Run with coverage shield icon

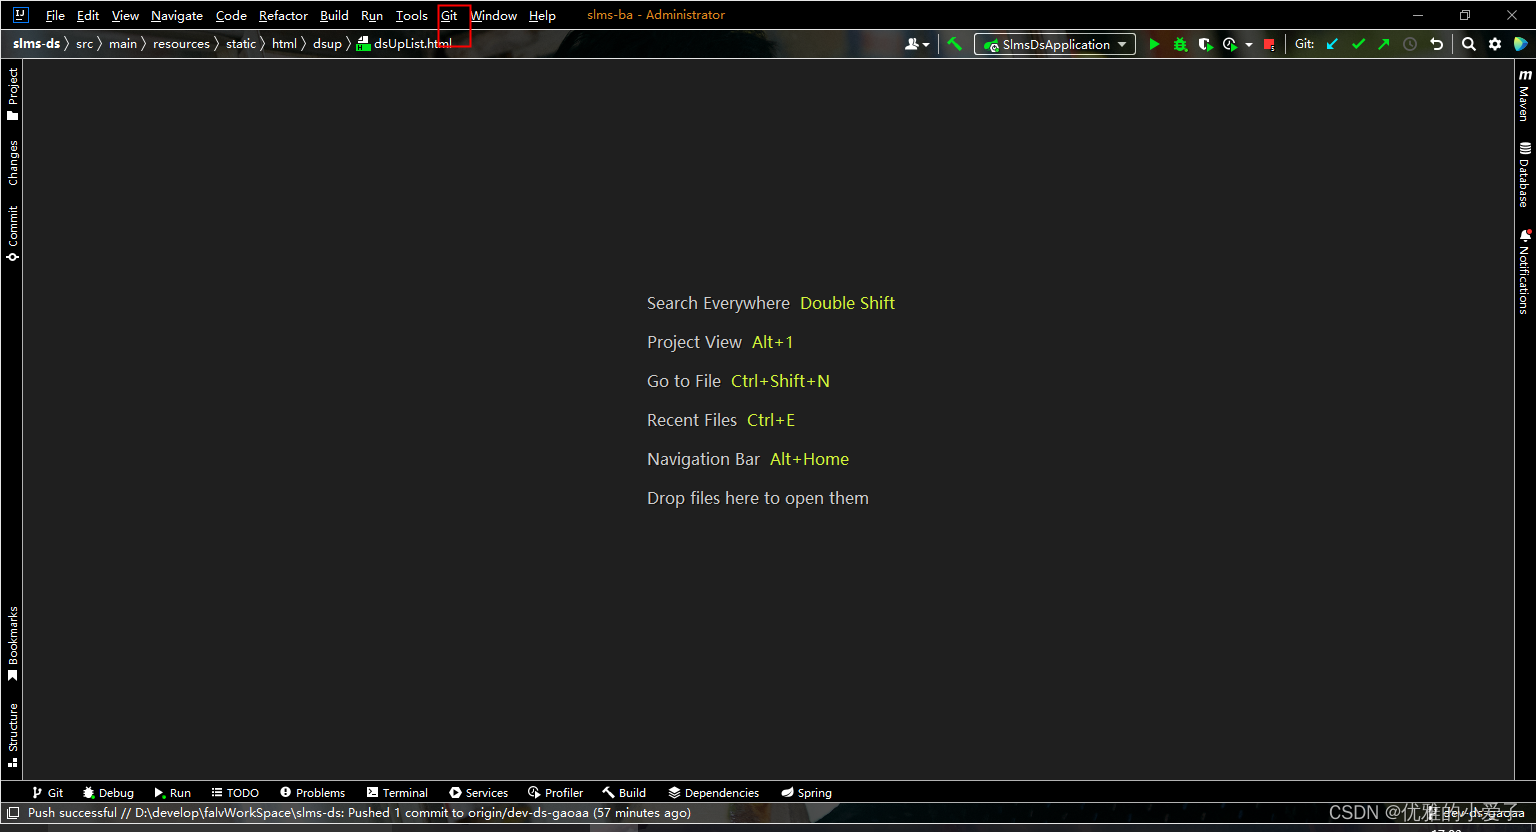point(1205,44)
